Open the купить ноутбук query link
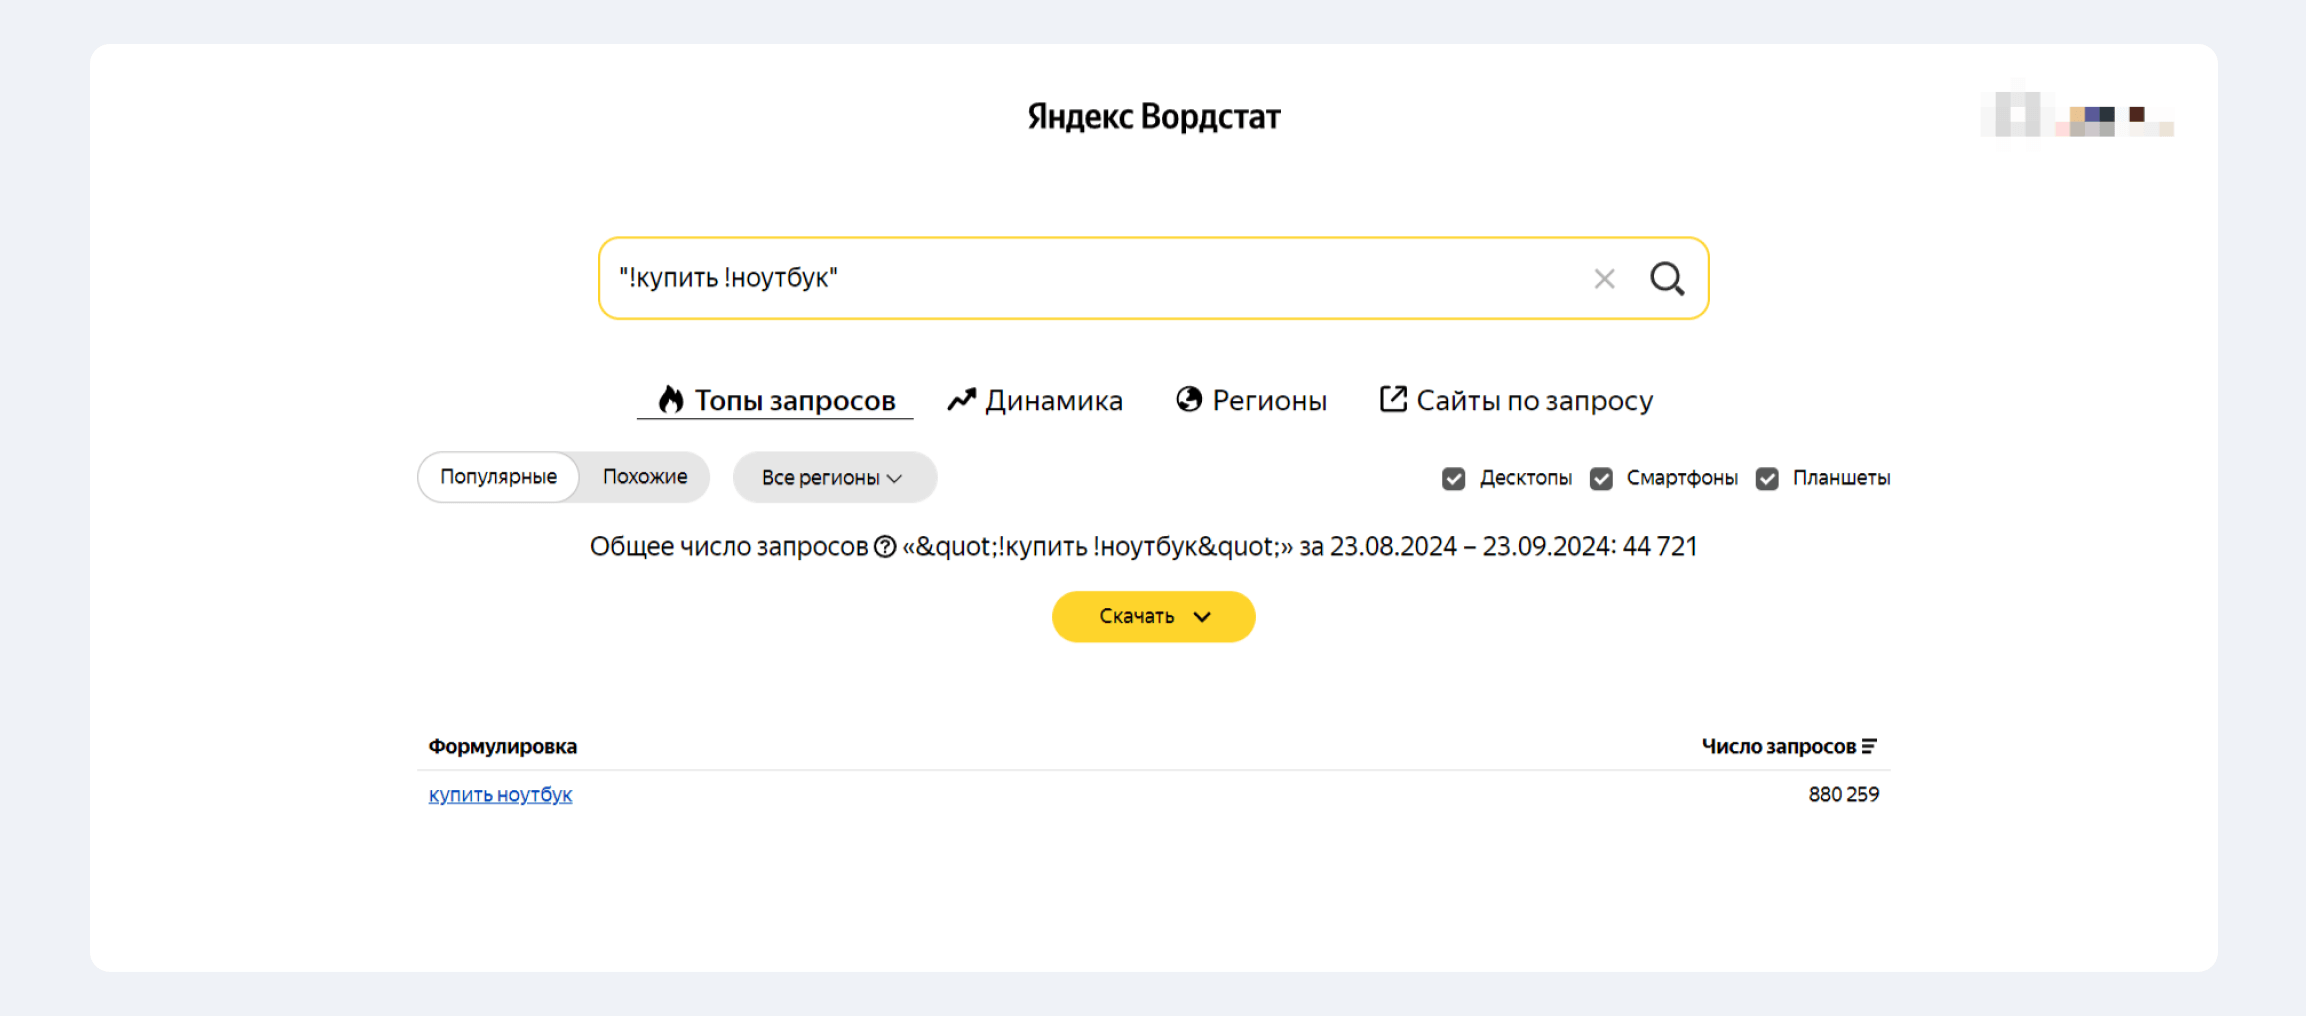2306x1016 pixels. point(500,795)
